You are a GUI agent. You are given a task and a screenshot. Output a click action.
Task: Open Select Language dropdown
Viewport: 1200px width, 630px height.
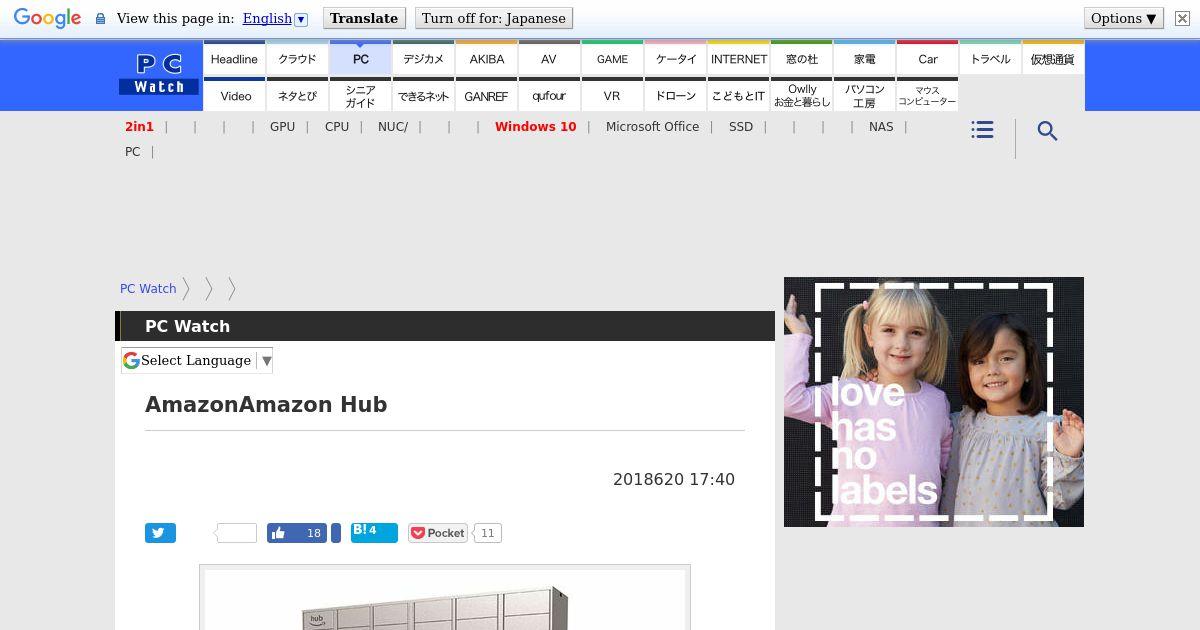point(197,360)
